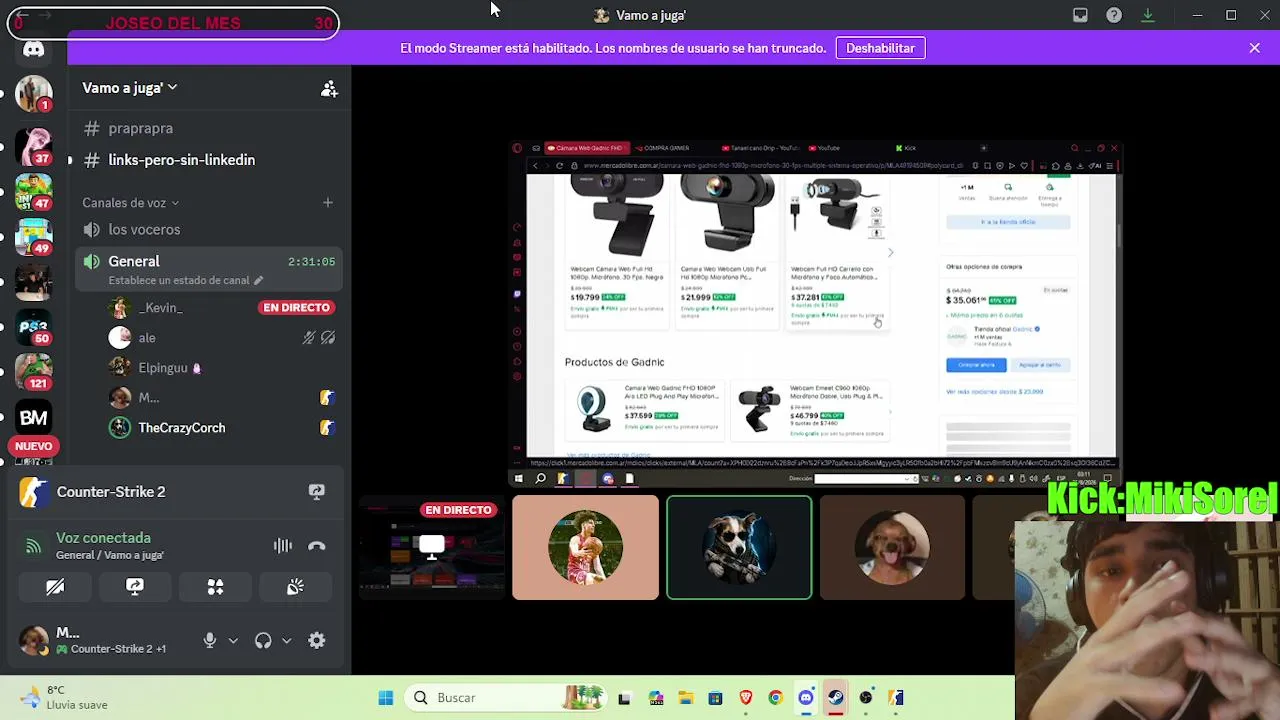Open the soundboard in voice controls
Image resolution: width=1280 pixels, height=720 pixels.
click(295, 587)
